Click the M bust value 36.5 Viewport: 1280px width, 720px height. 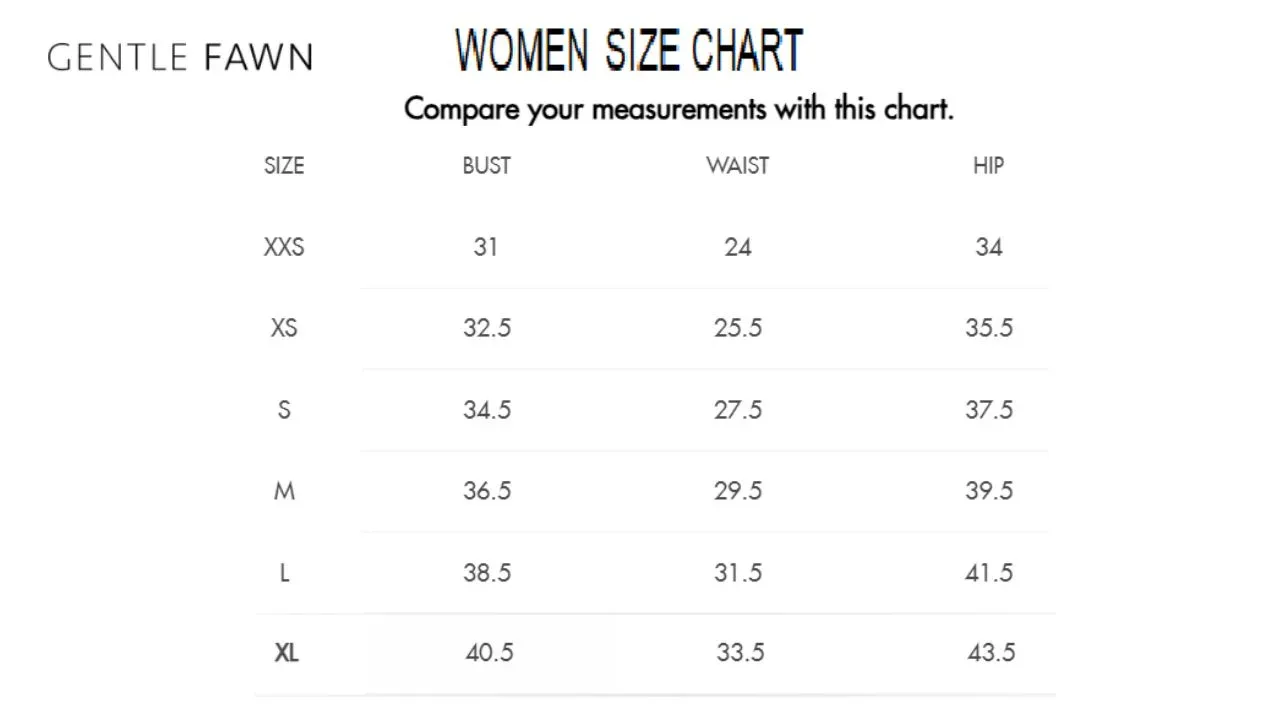click(x=487, y=491)
